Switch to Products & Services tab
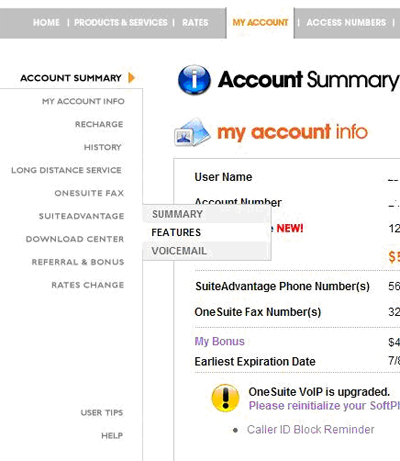 [121, 22]
